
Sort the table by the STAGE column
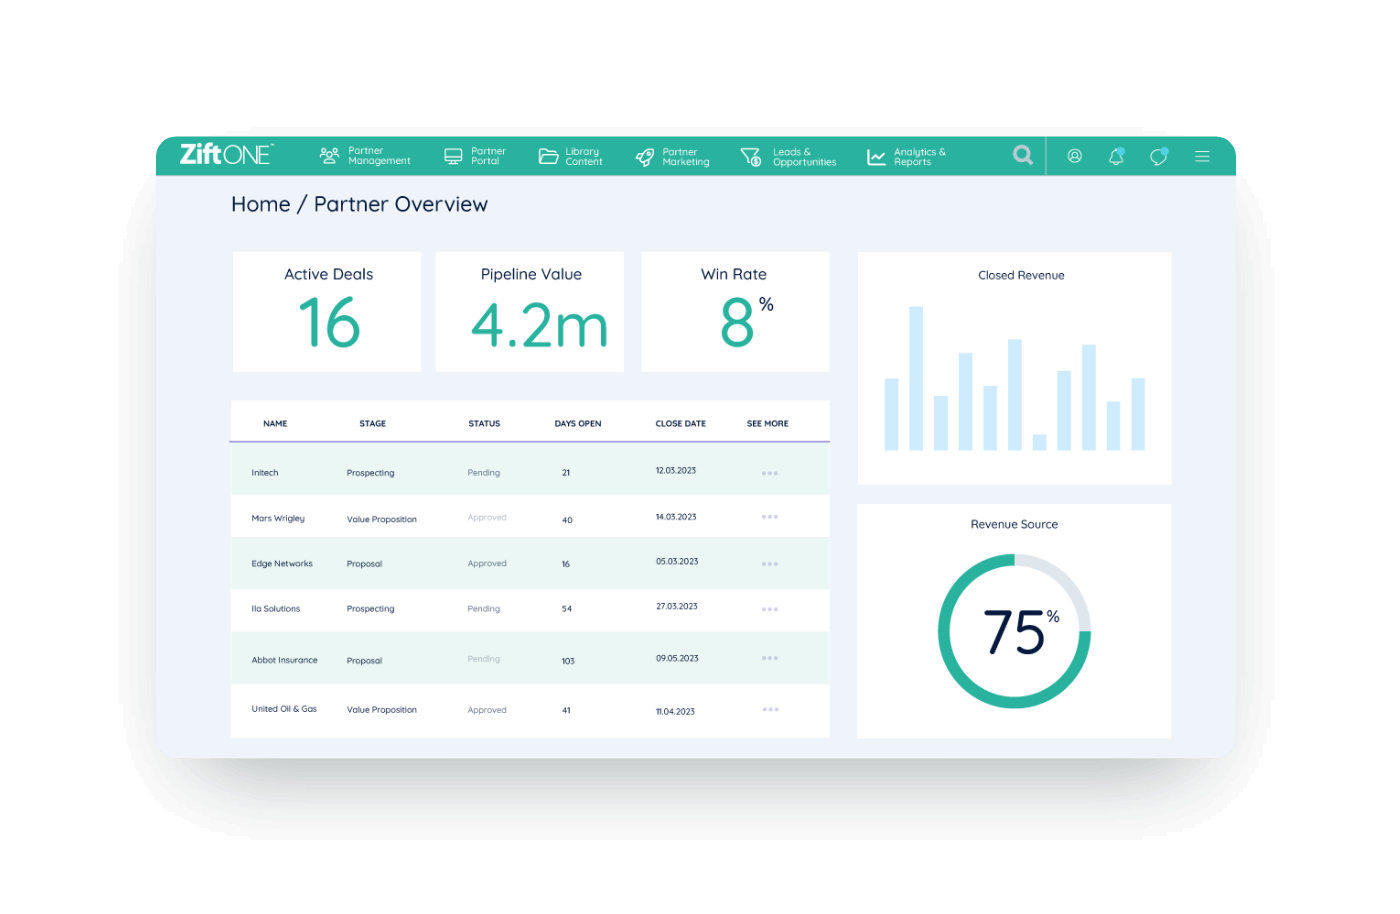[372, 423]
